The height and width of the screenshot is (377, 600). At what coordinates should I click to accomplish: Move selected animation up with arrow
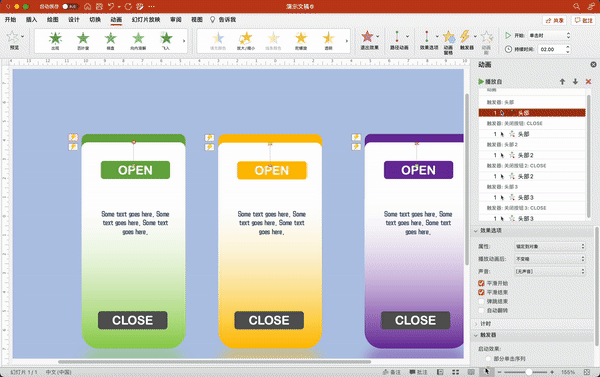coord(562,82)
